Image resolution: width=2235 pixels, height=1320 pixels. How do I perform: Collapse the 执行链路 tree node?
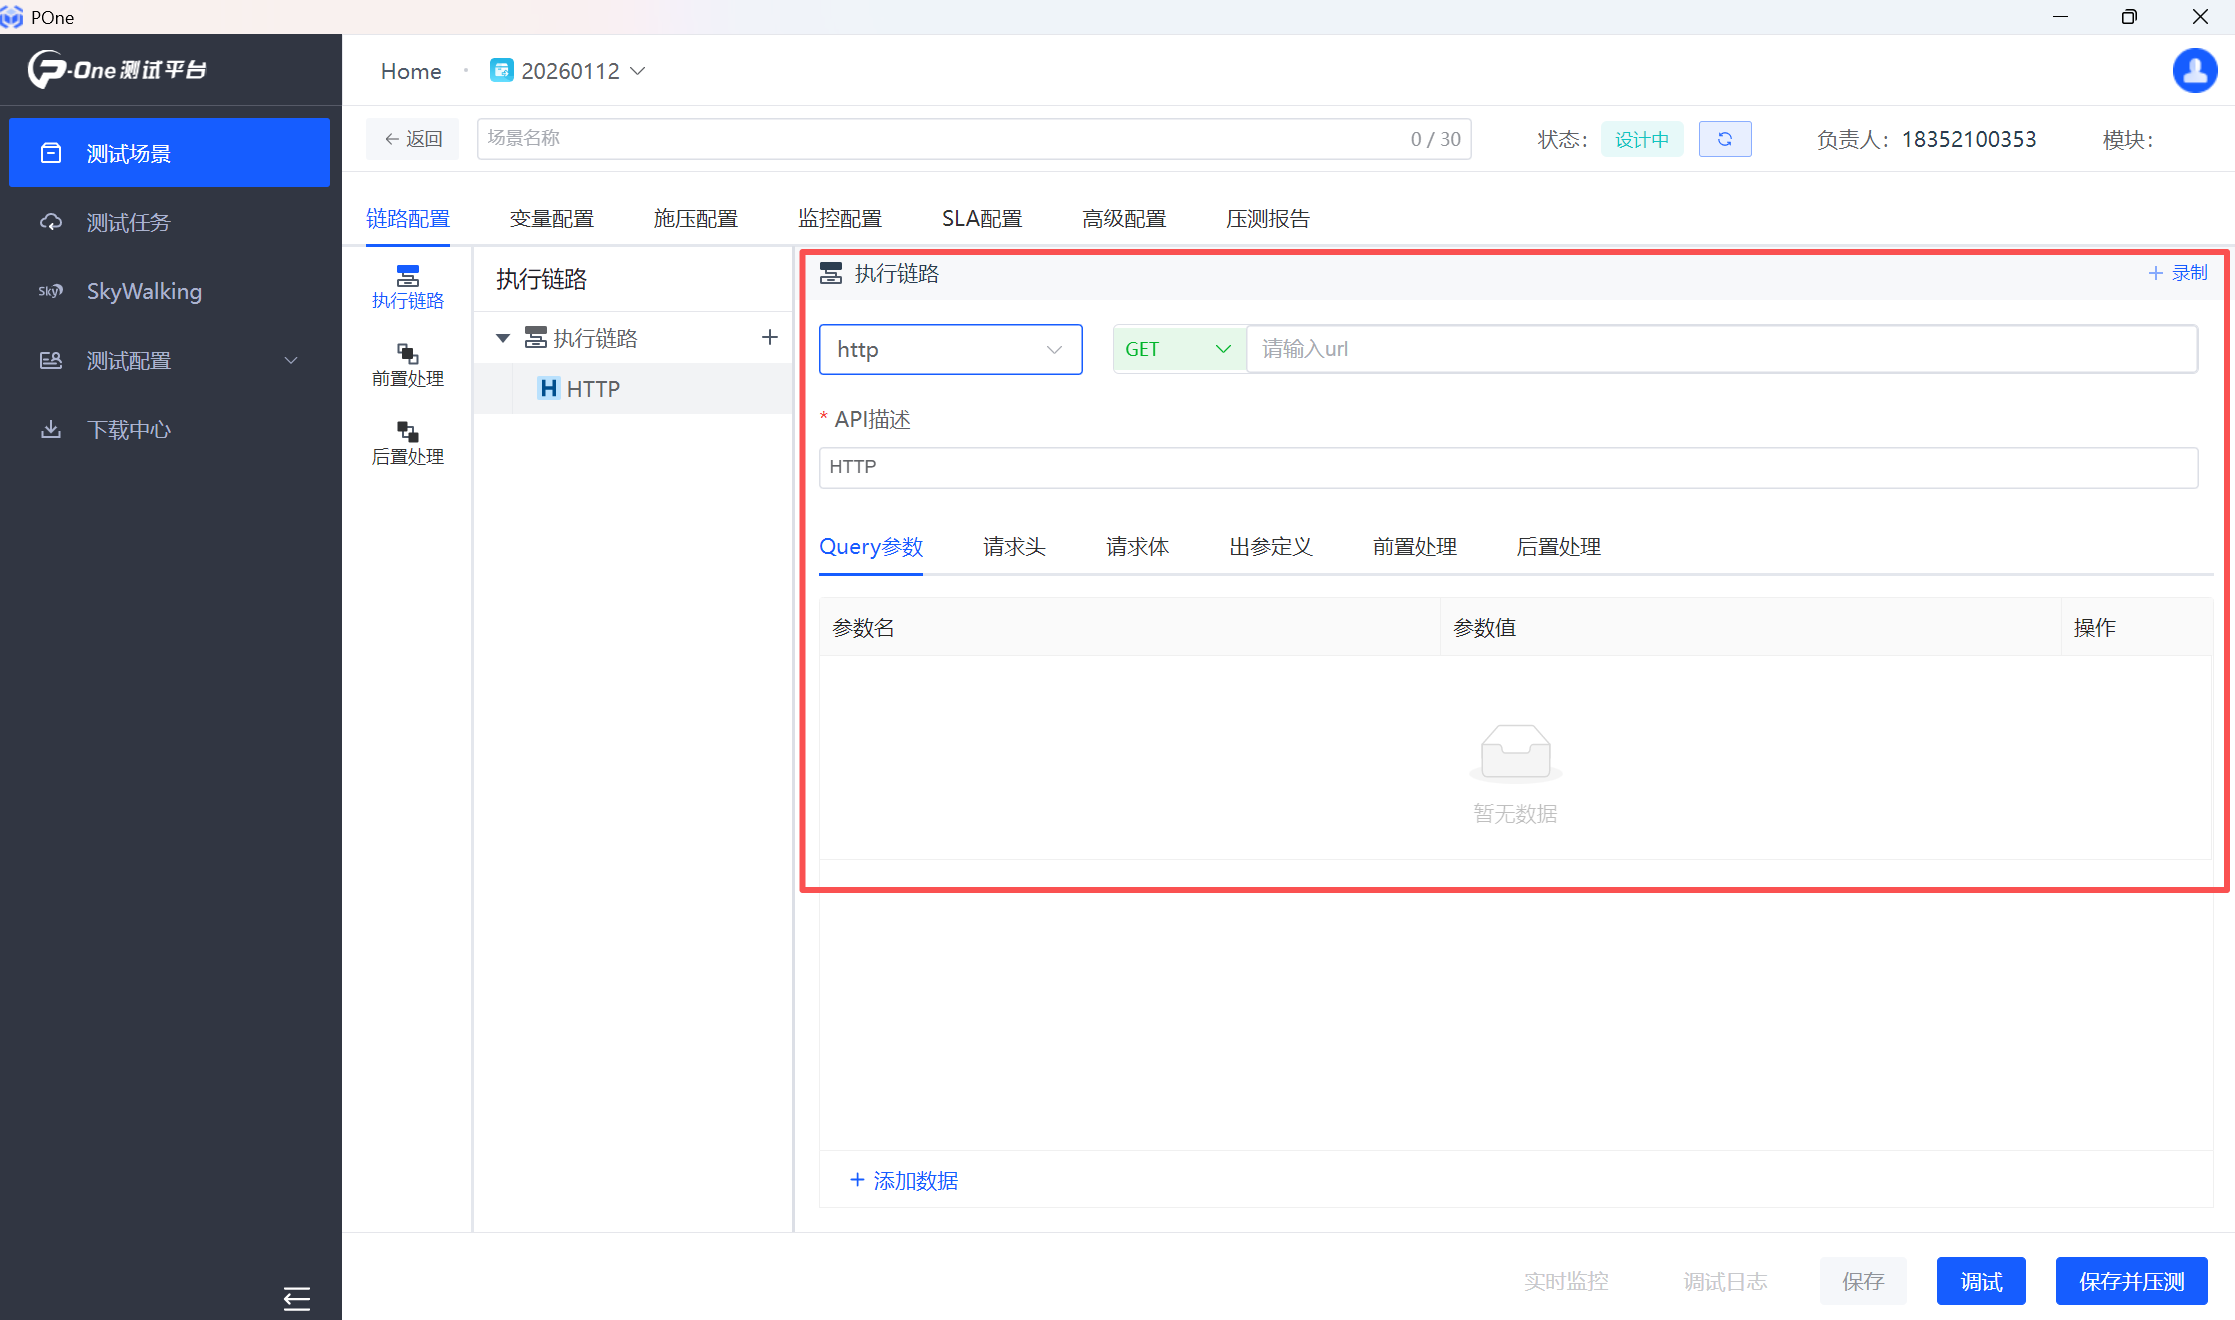tap(503, 338)
